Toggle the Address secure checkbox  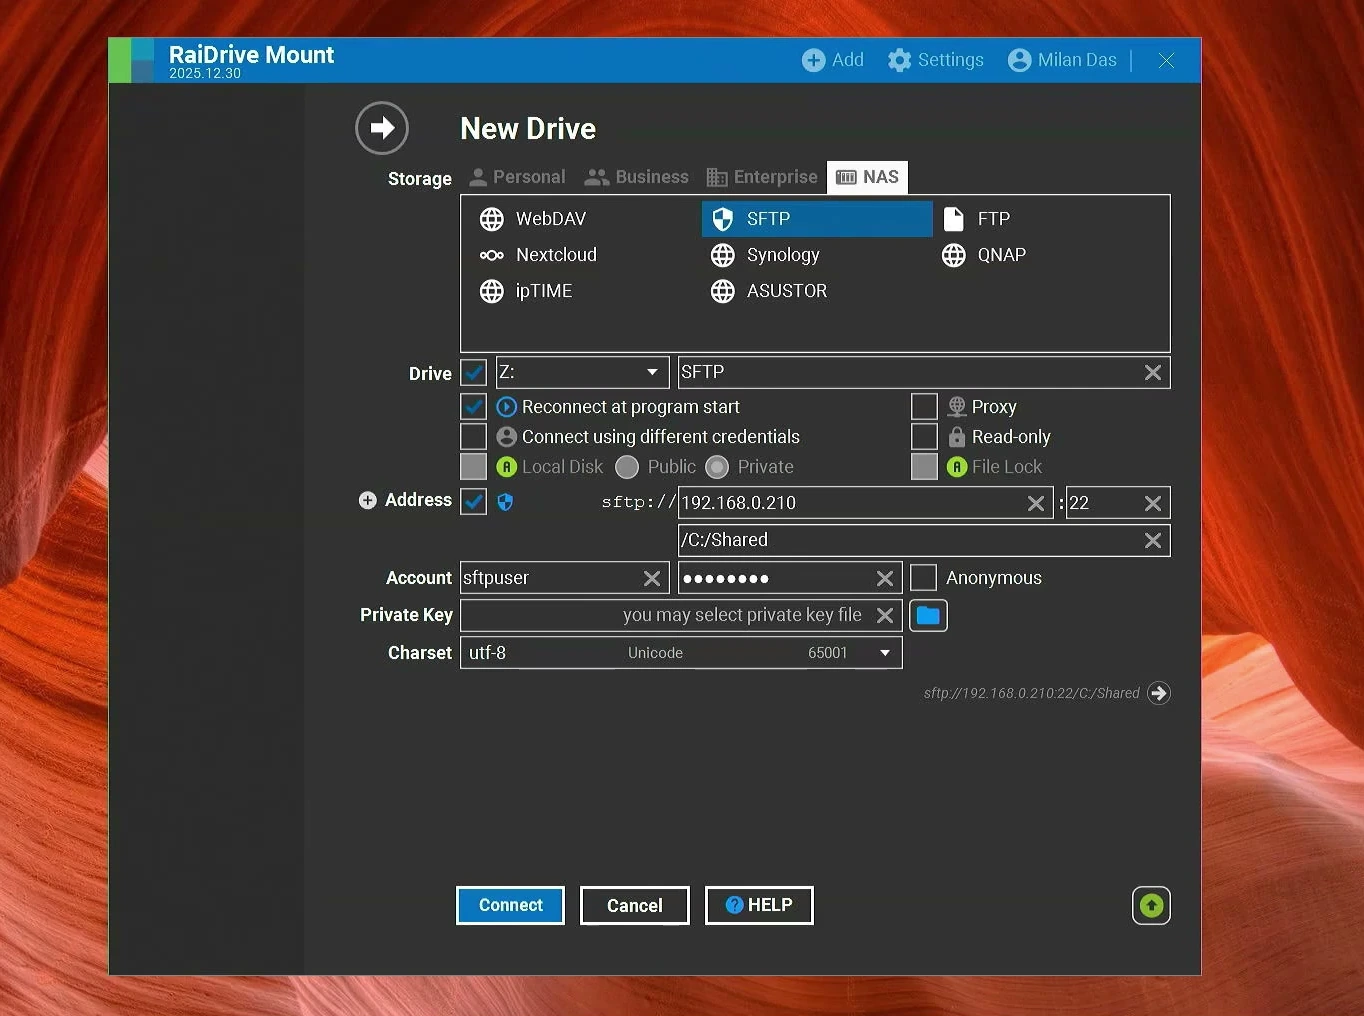pos(474,502)
